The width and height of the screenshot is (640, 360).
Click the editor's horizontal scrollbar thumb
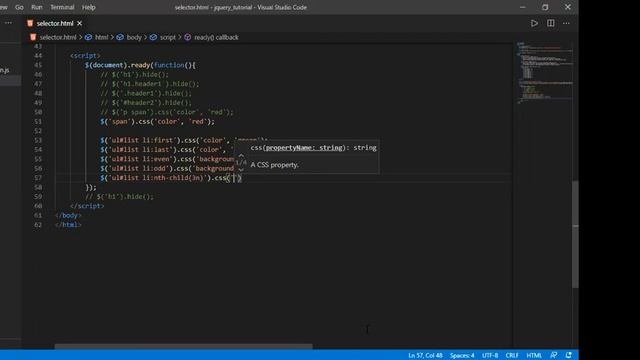184,347
